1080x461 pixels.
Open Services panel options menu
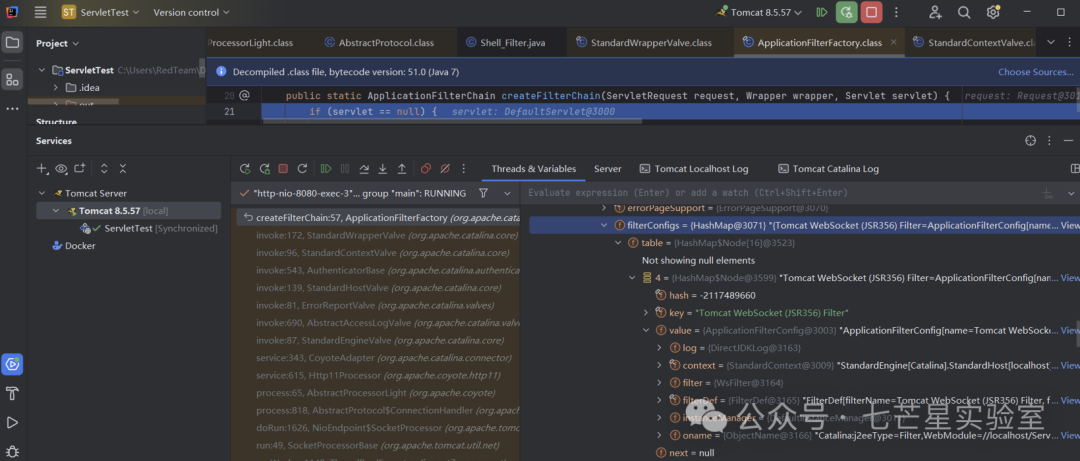pyautogui.click(x=1049, y=141)
